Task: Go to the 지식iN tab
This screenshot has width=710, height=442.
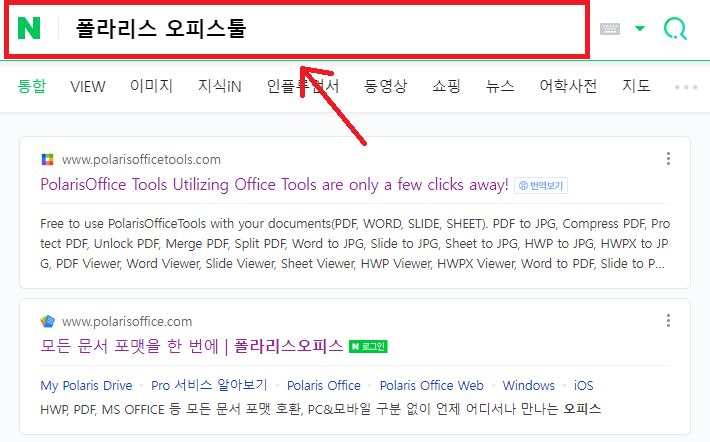Action: pyautogui.click(x=220, y=86)
